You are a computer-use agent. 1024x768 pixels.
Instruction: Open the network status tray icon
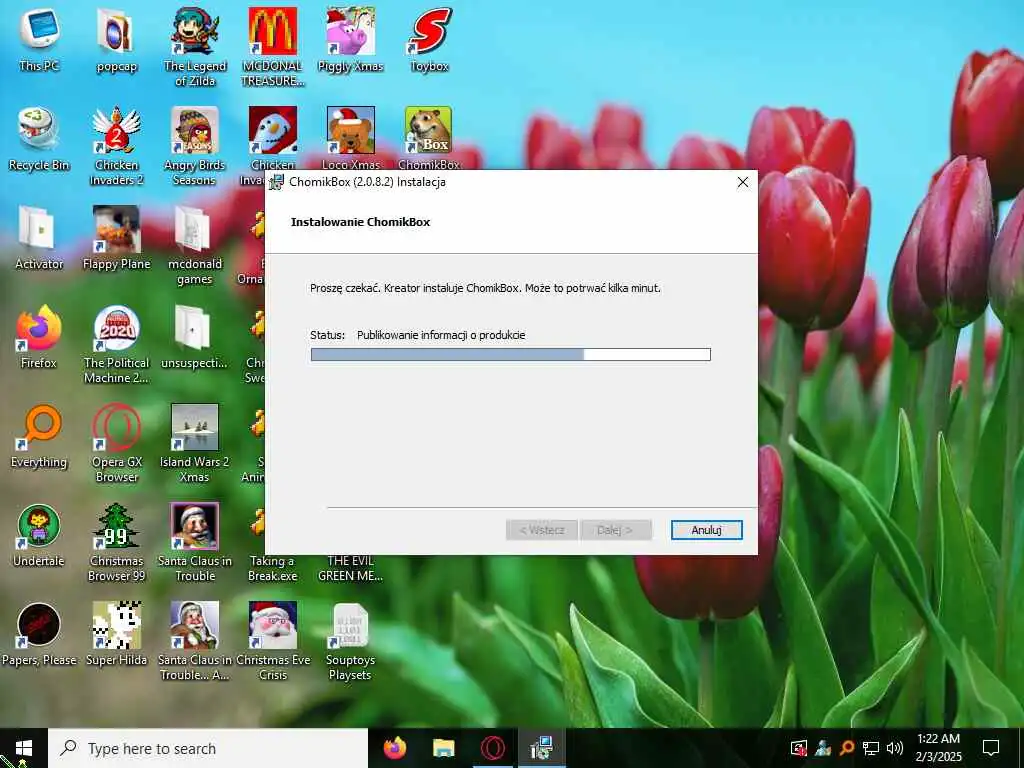coord(870,748)
